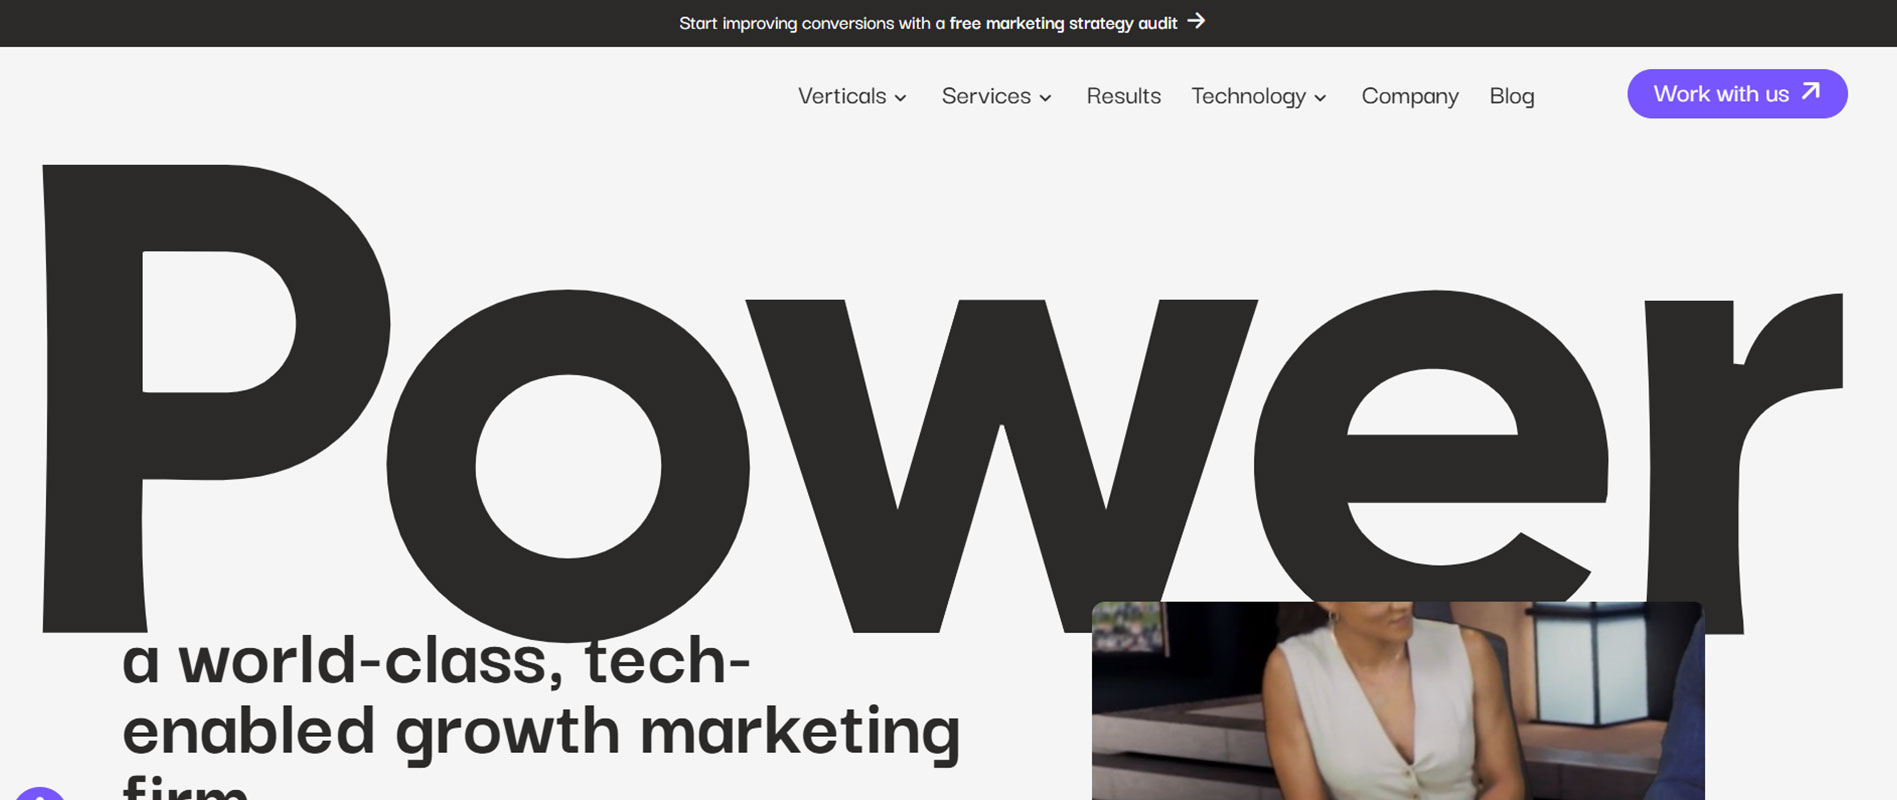Expand the Services dropdown chevron

[x=1045, y=98]
